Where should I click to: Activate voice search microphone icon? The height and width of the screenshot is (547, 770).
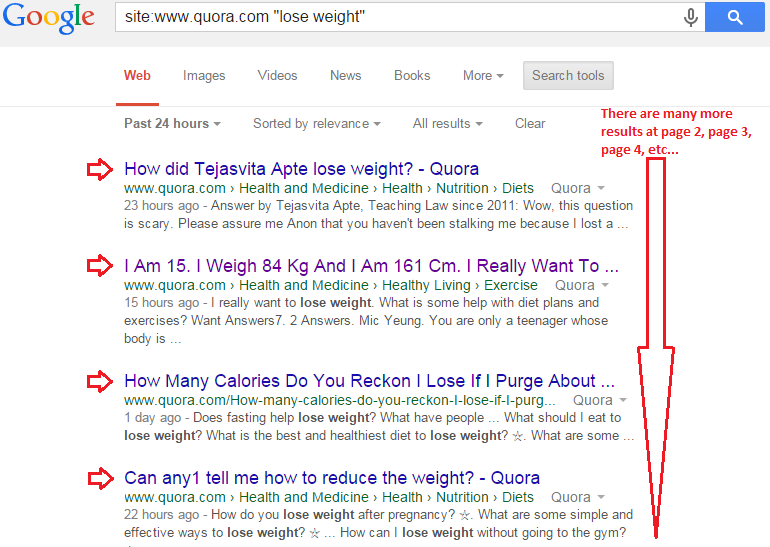coord(690,17)
